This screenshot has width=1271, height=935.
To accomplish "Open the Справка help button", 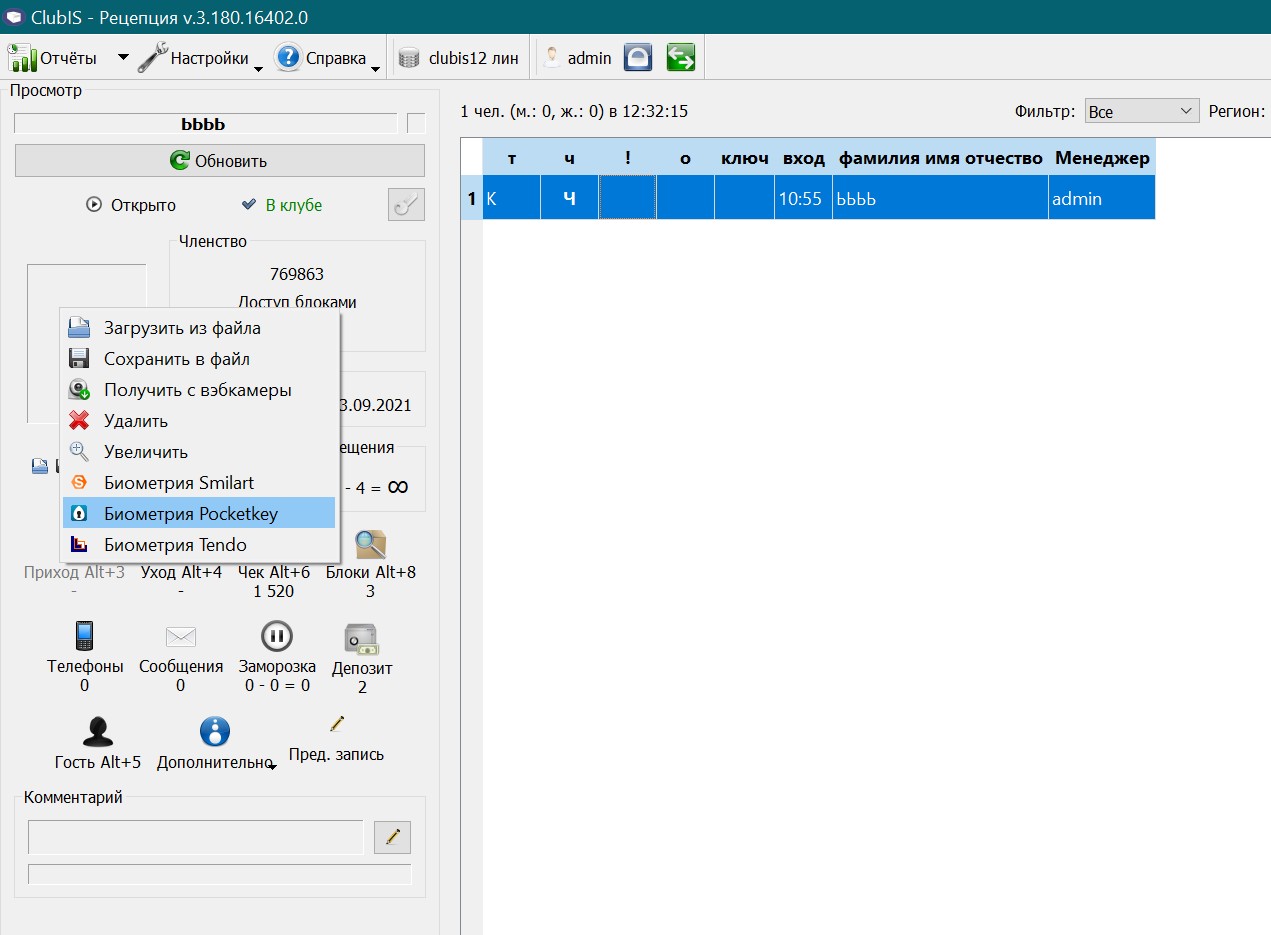I will pyautogui.click(x=322, y=58).
